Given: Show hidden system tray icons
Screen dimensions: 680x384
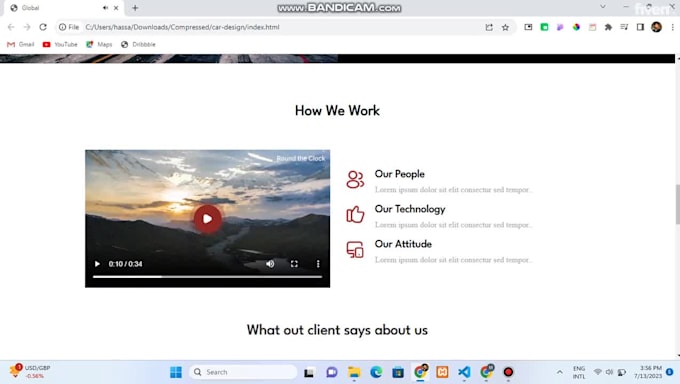Looking at the screenshot, I should pyautogui.click(x=559, y=372).
